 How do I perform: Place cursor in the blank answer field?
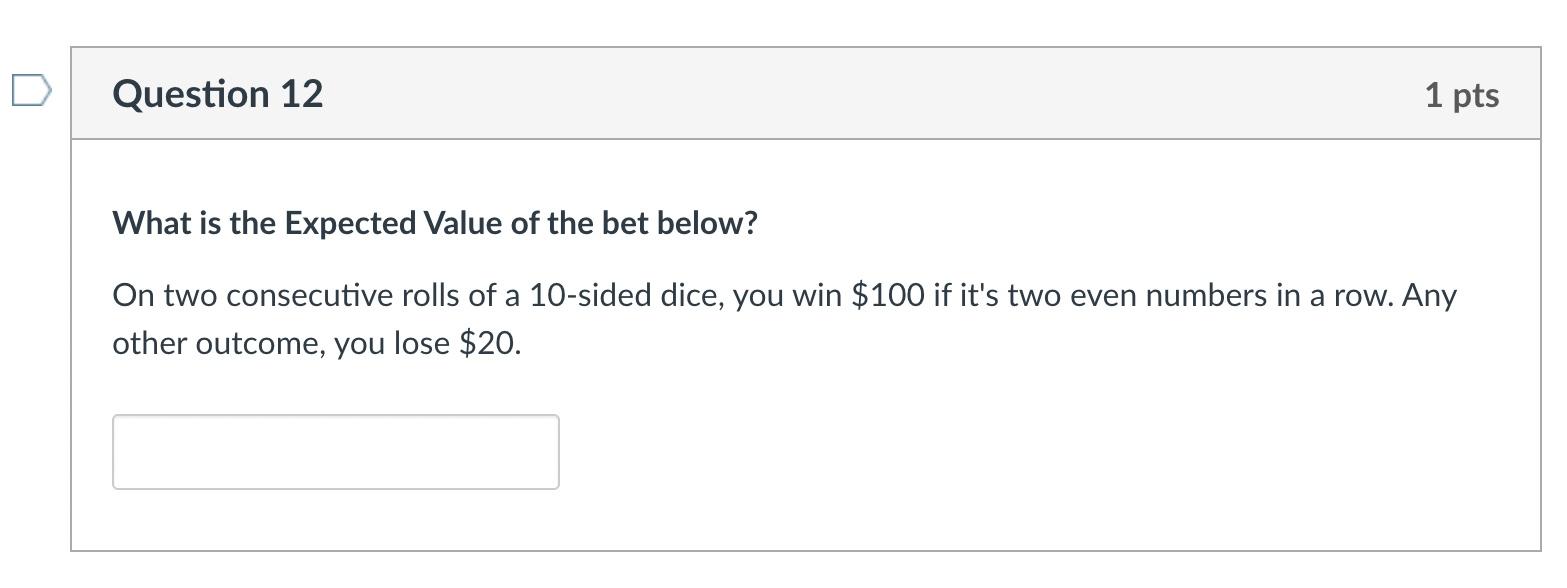click(335, 451)
